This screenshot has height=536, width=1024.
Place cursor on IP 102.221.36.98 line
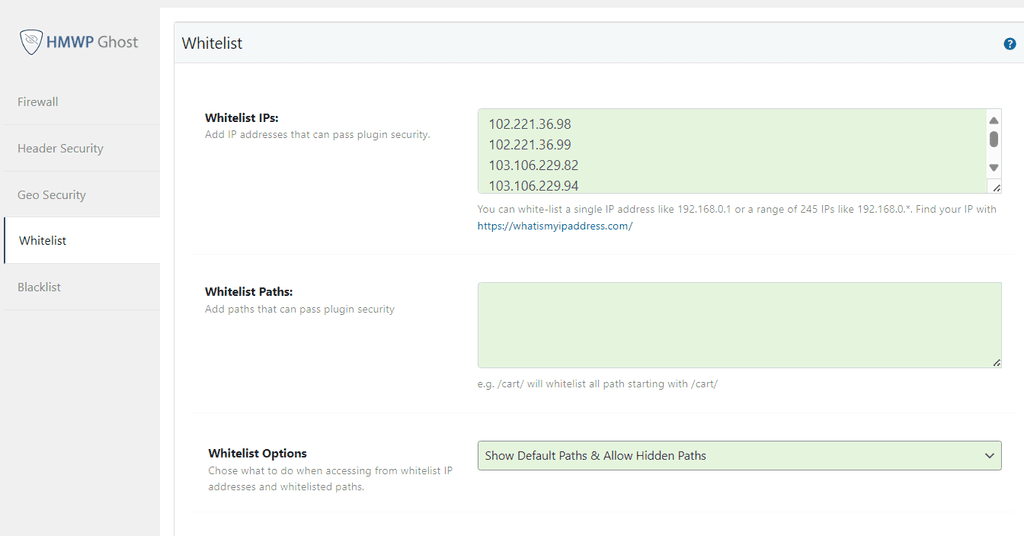[x=529, y=124]
